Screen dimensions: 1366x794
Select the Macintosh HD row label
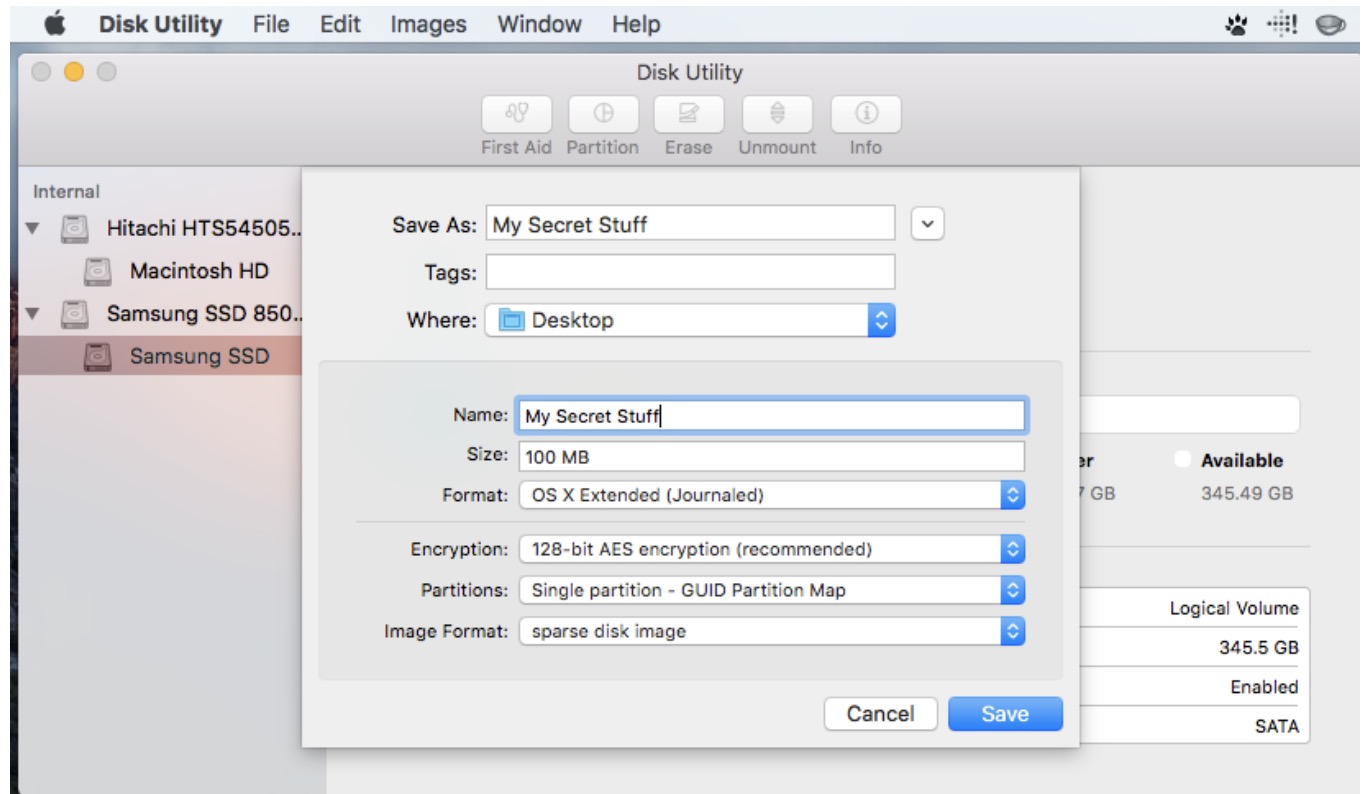199,271
